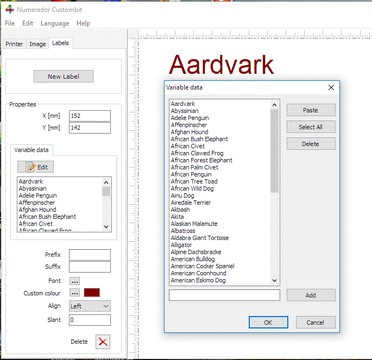
Task: Open the Language menu
Action: [x=55, y=23]
